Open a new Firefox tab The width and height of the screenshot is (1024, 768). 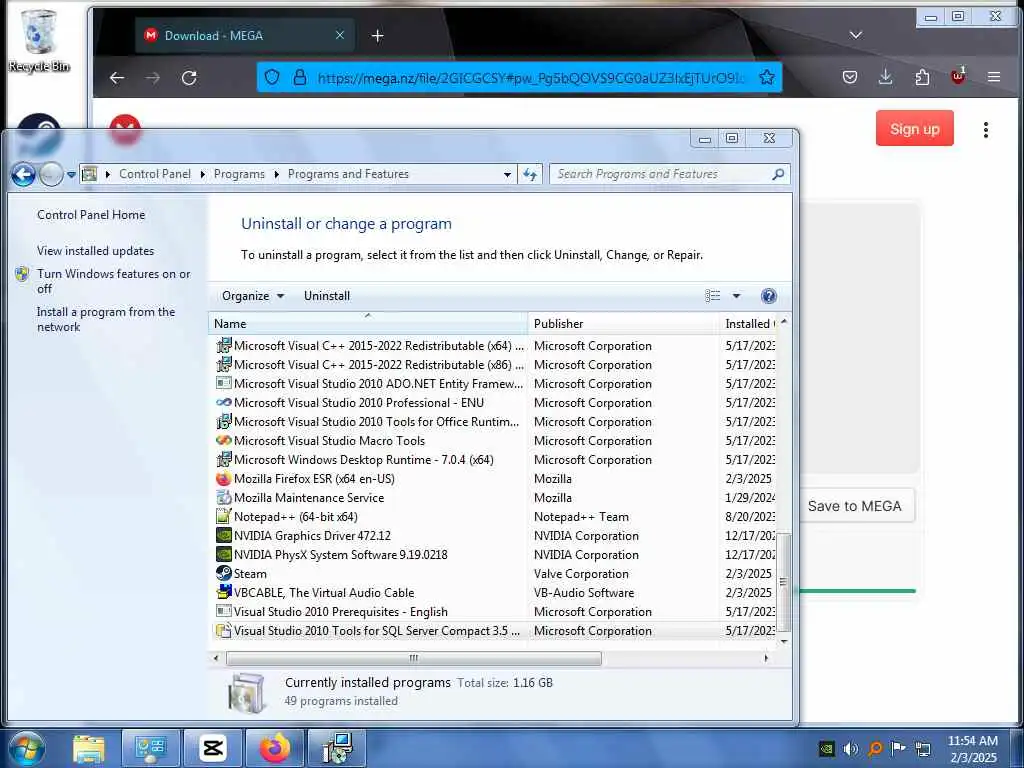[377, 36]
